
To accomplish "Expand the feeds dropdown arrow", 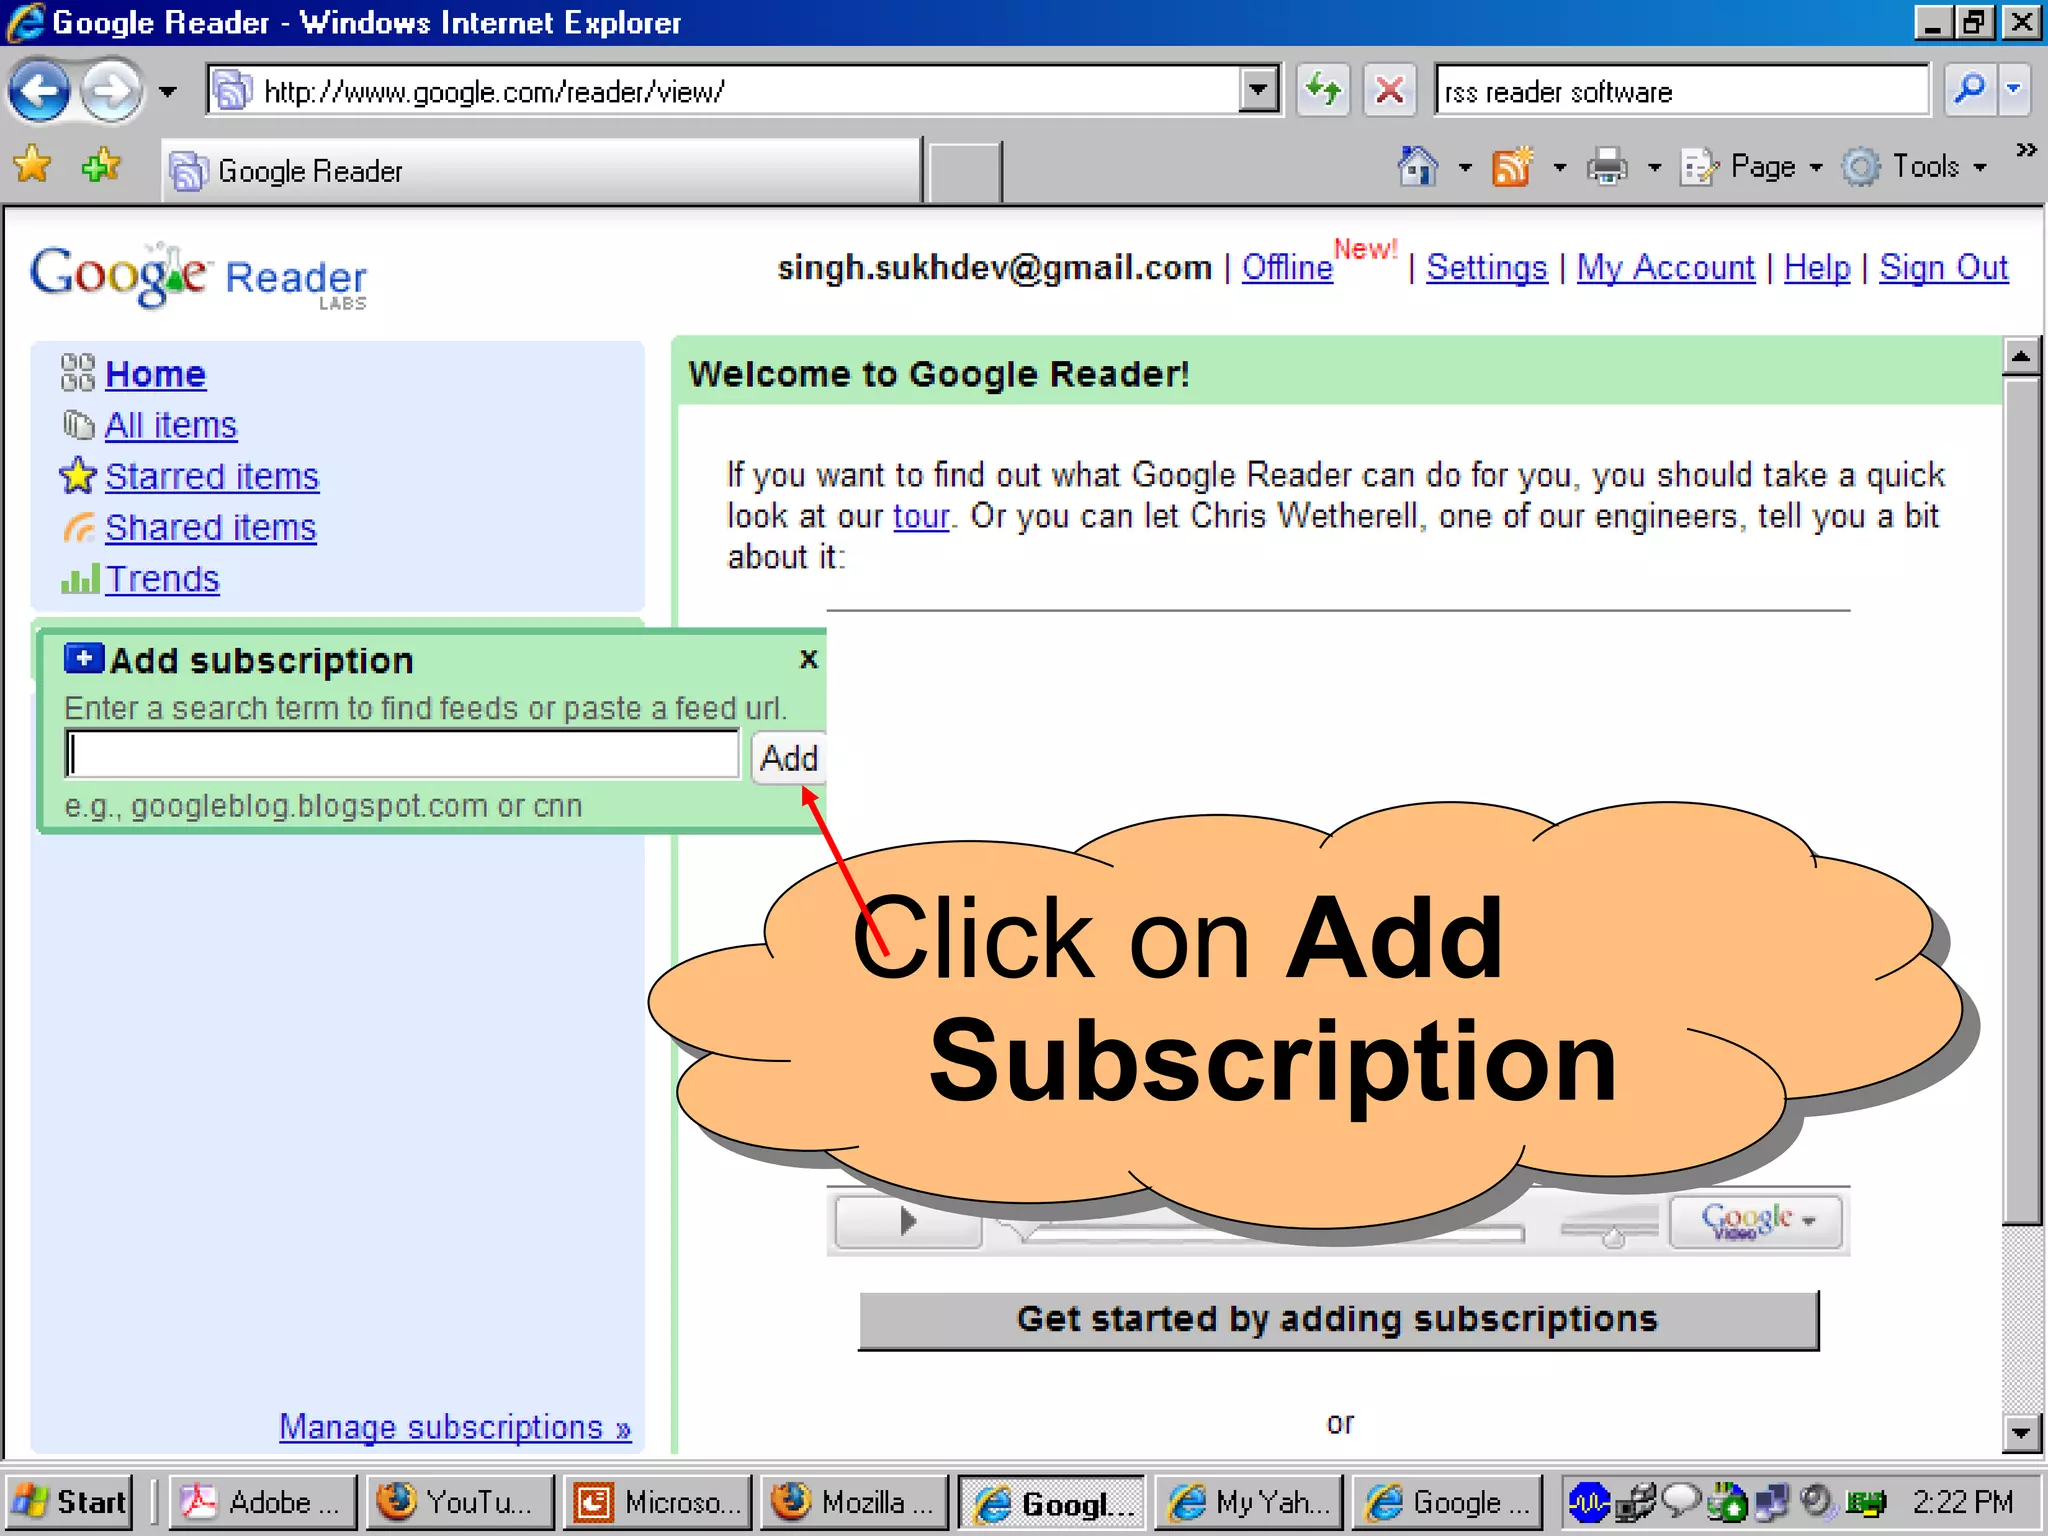I will click(1559, 168).
